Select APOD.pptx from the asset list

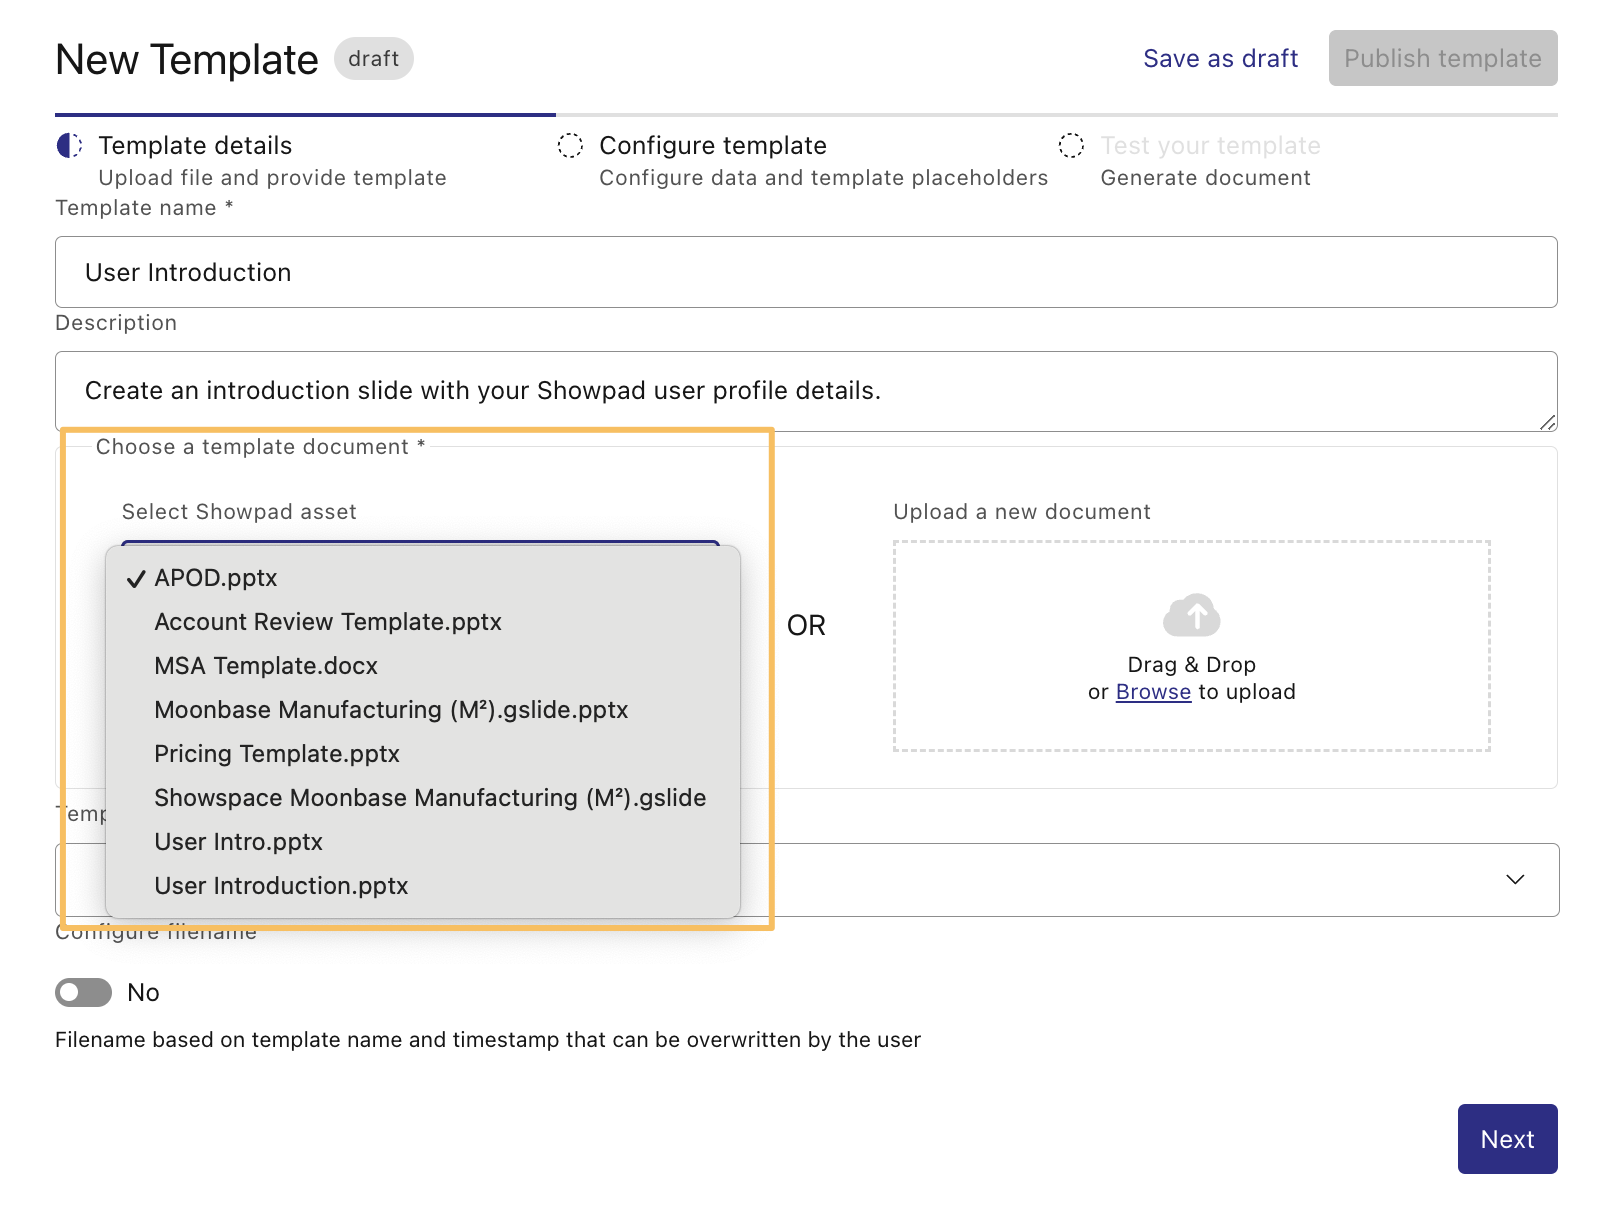click(x=422, y=578)
